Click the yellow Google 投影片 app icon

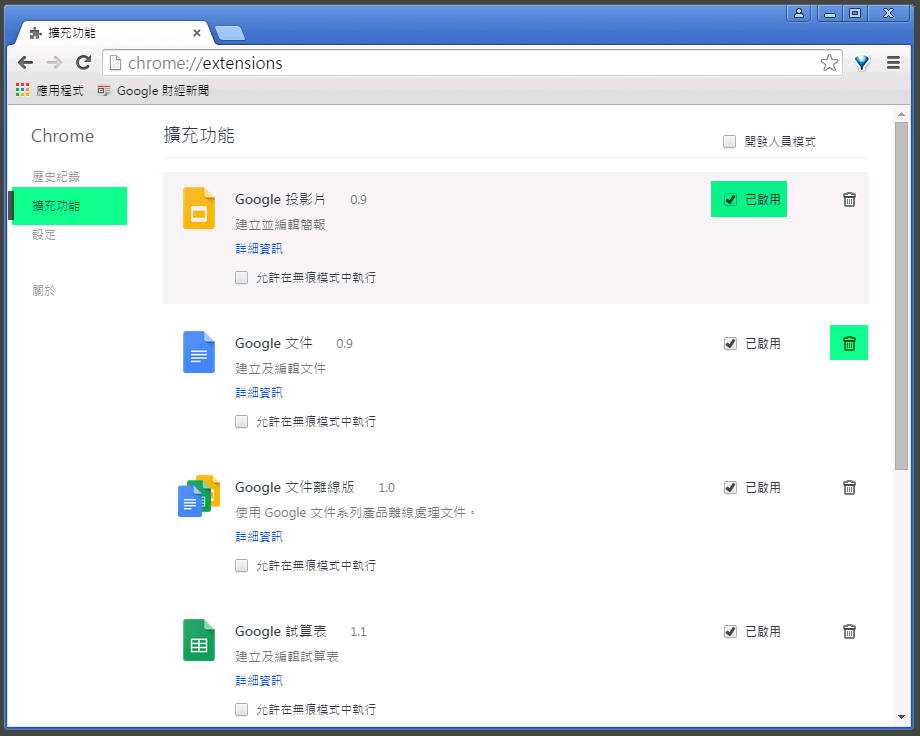[199, 208]
